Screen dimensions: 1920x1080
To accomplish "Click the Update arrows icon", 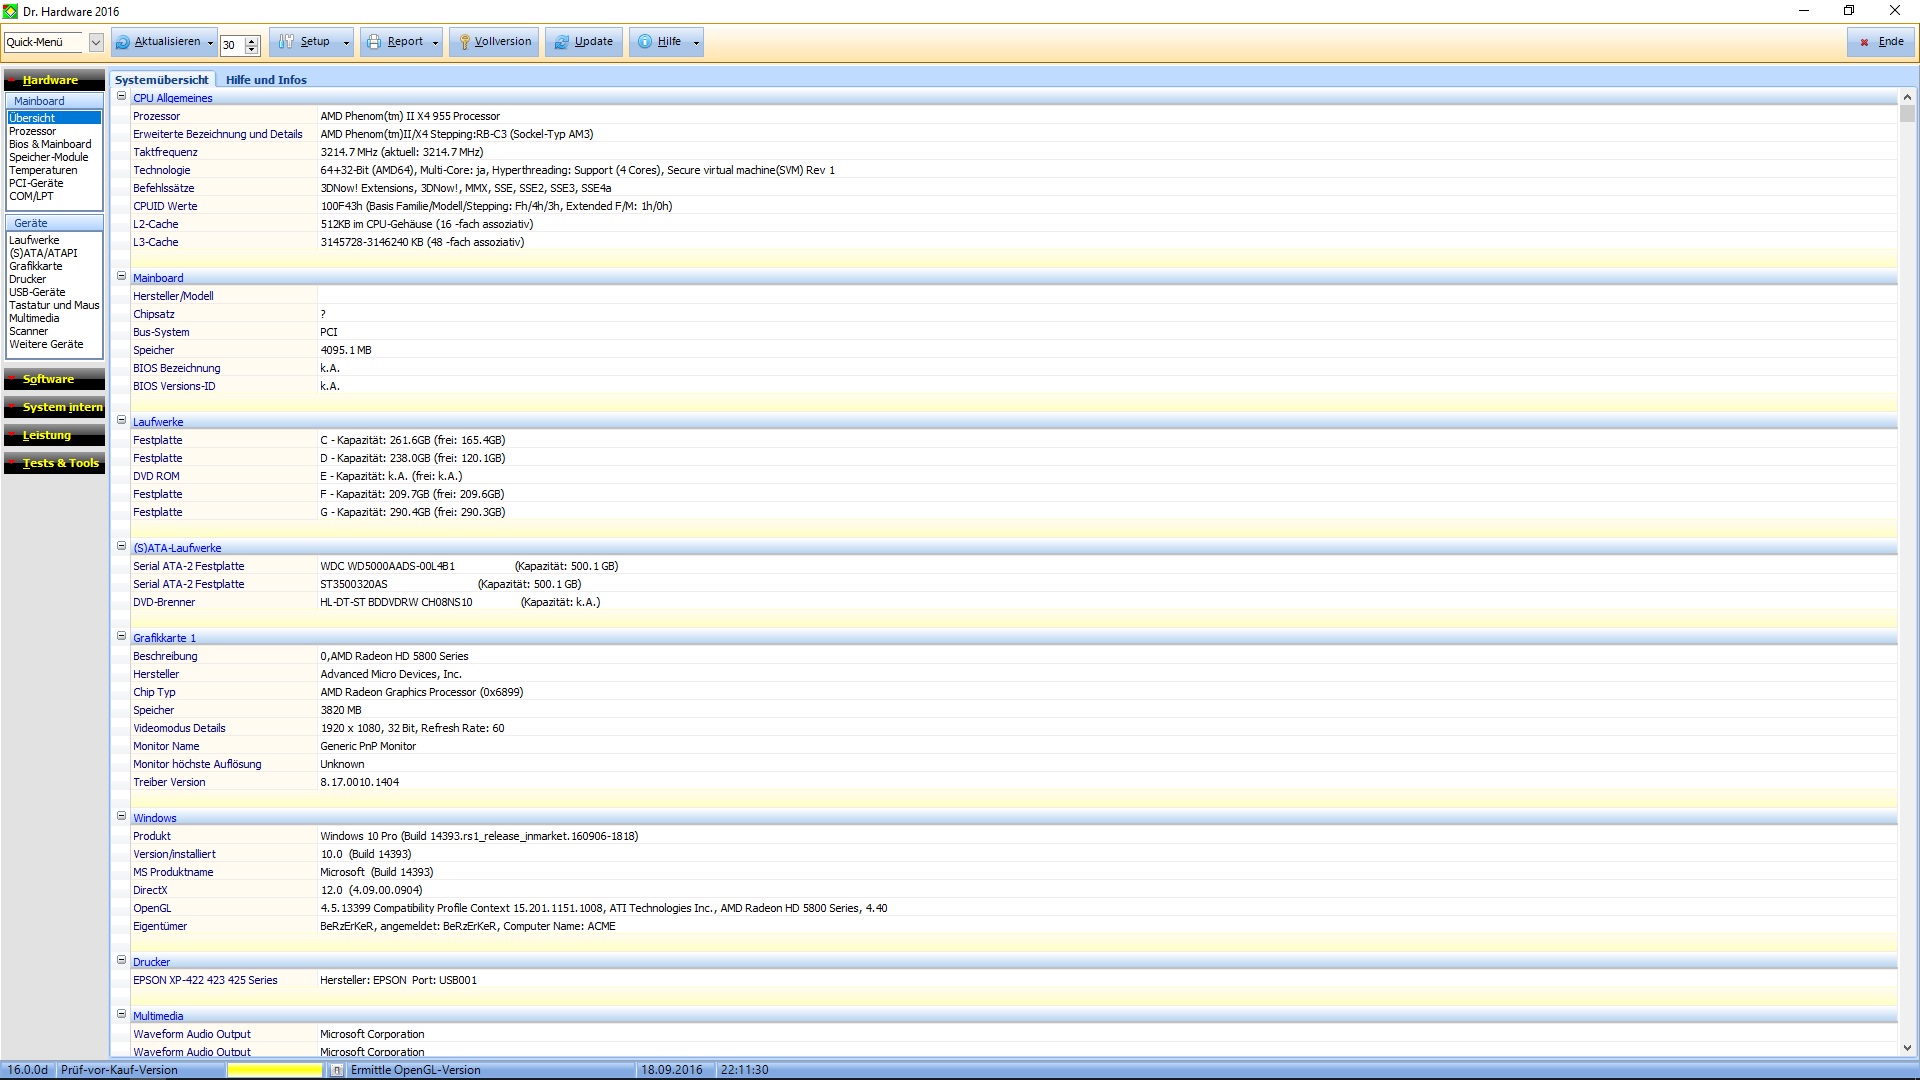I will click(561, 42).
